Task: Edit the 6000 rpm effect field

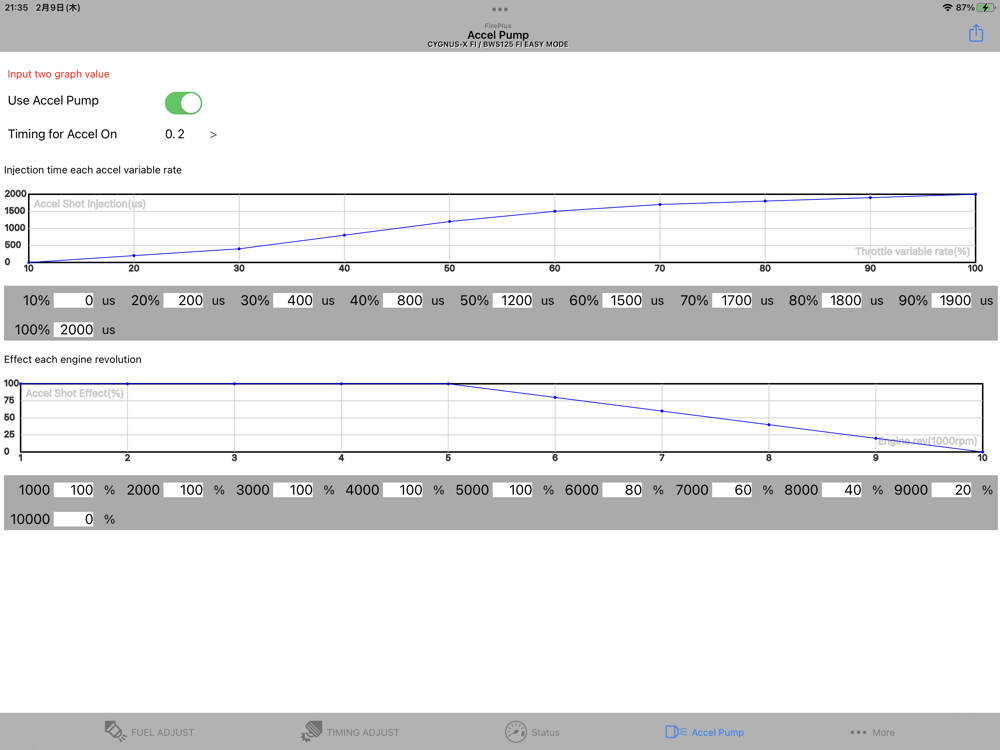Action: point(622,490)
